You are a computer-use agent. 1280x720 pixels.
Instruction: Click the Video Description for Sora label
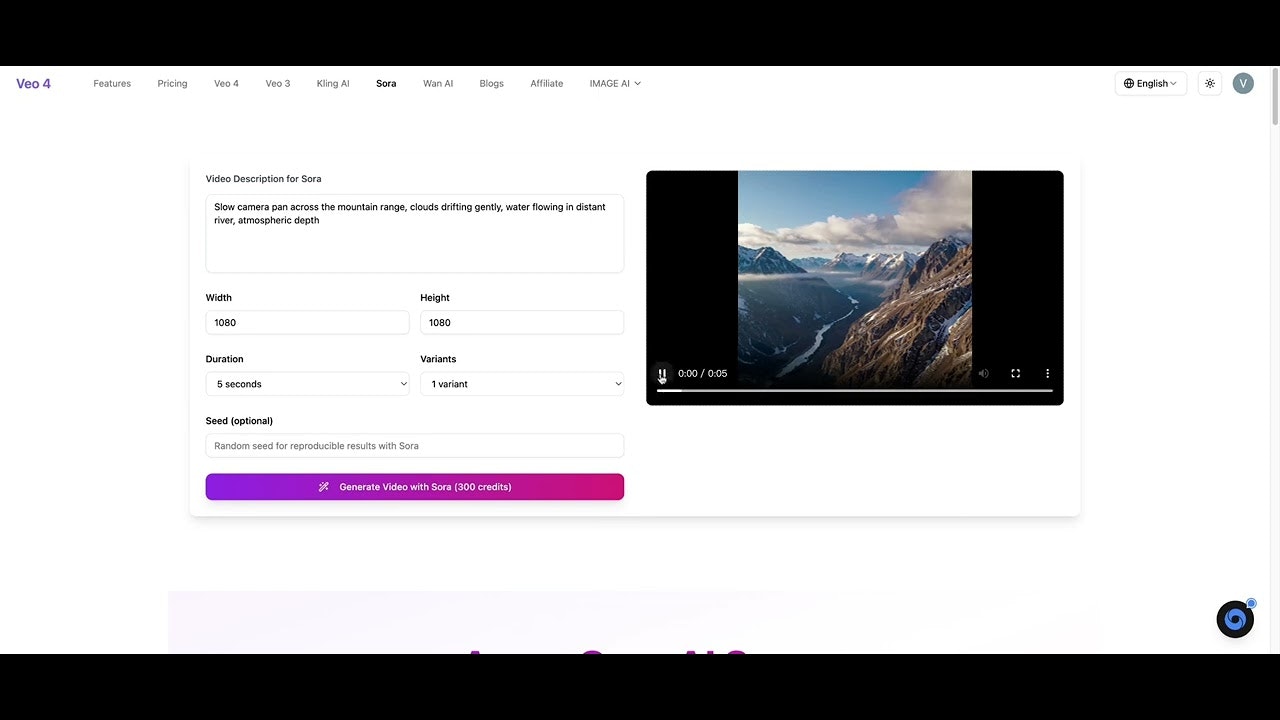pyautogui.click(x=263, y=179)
